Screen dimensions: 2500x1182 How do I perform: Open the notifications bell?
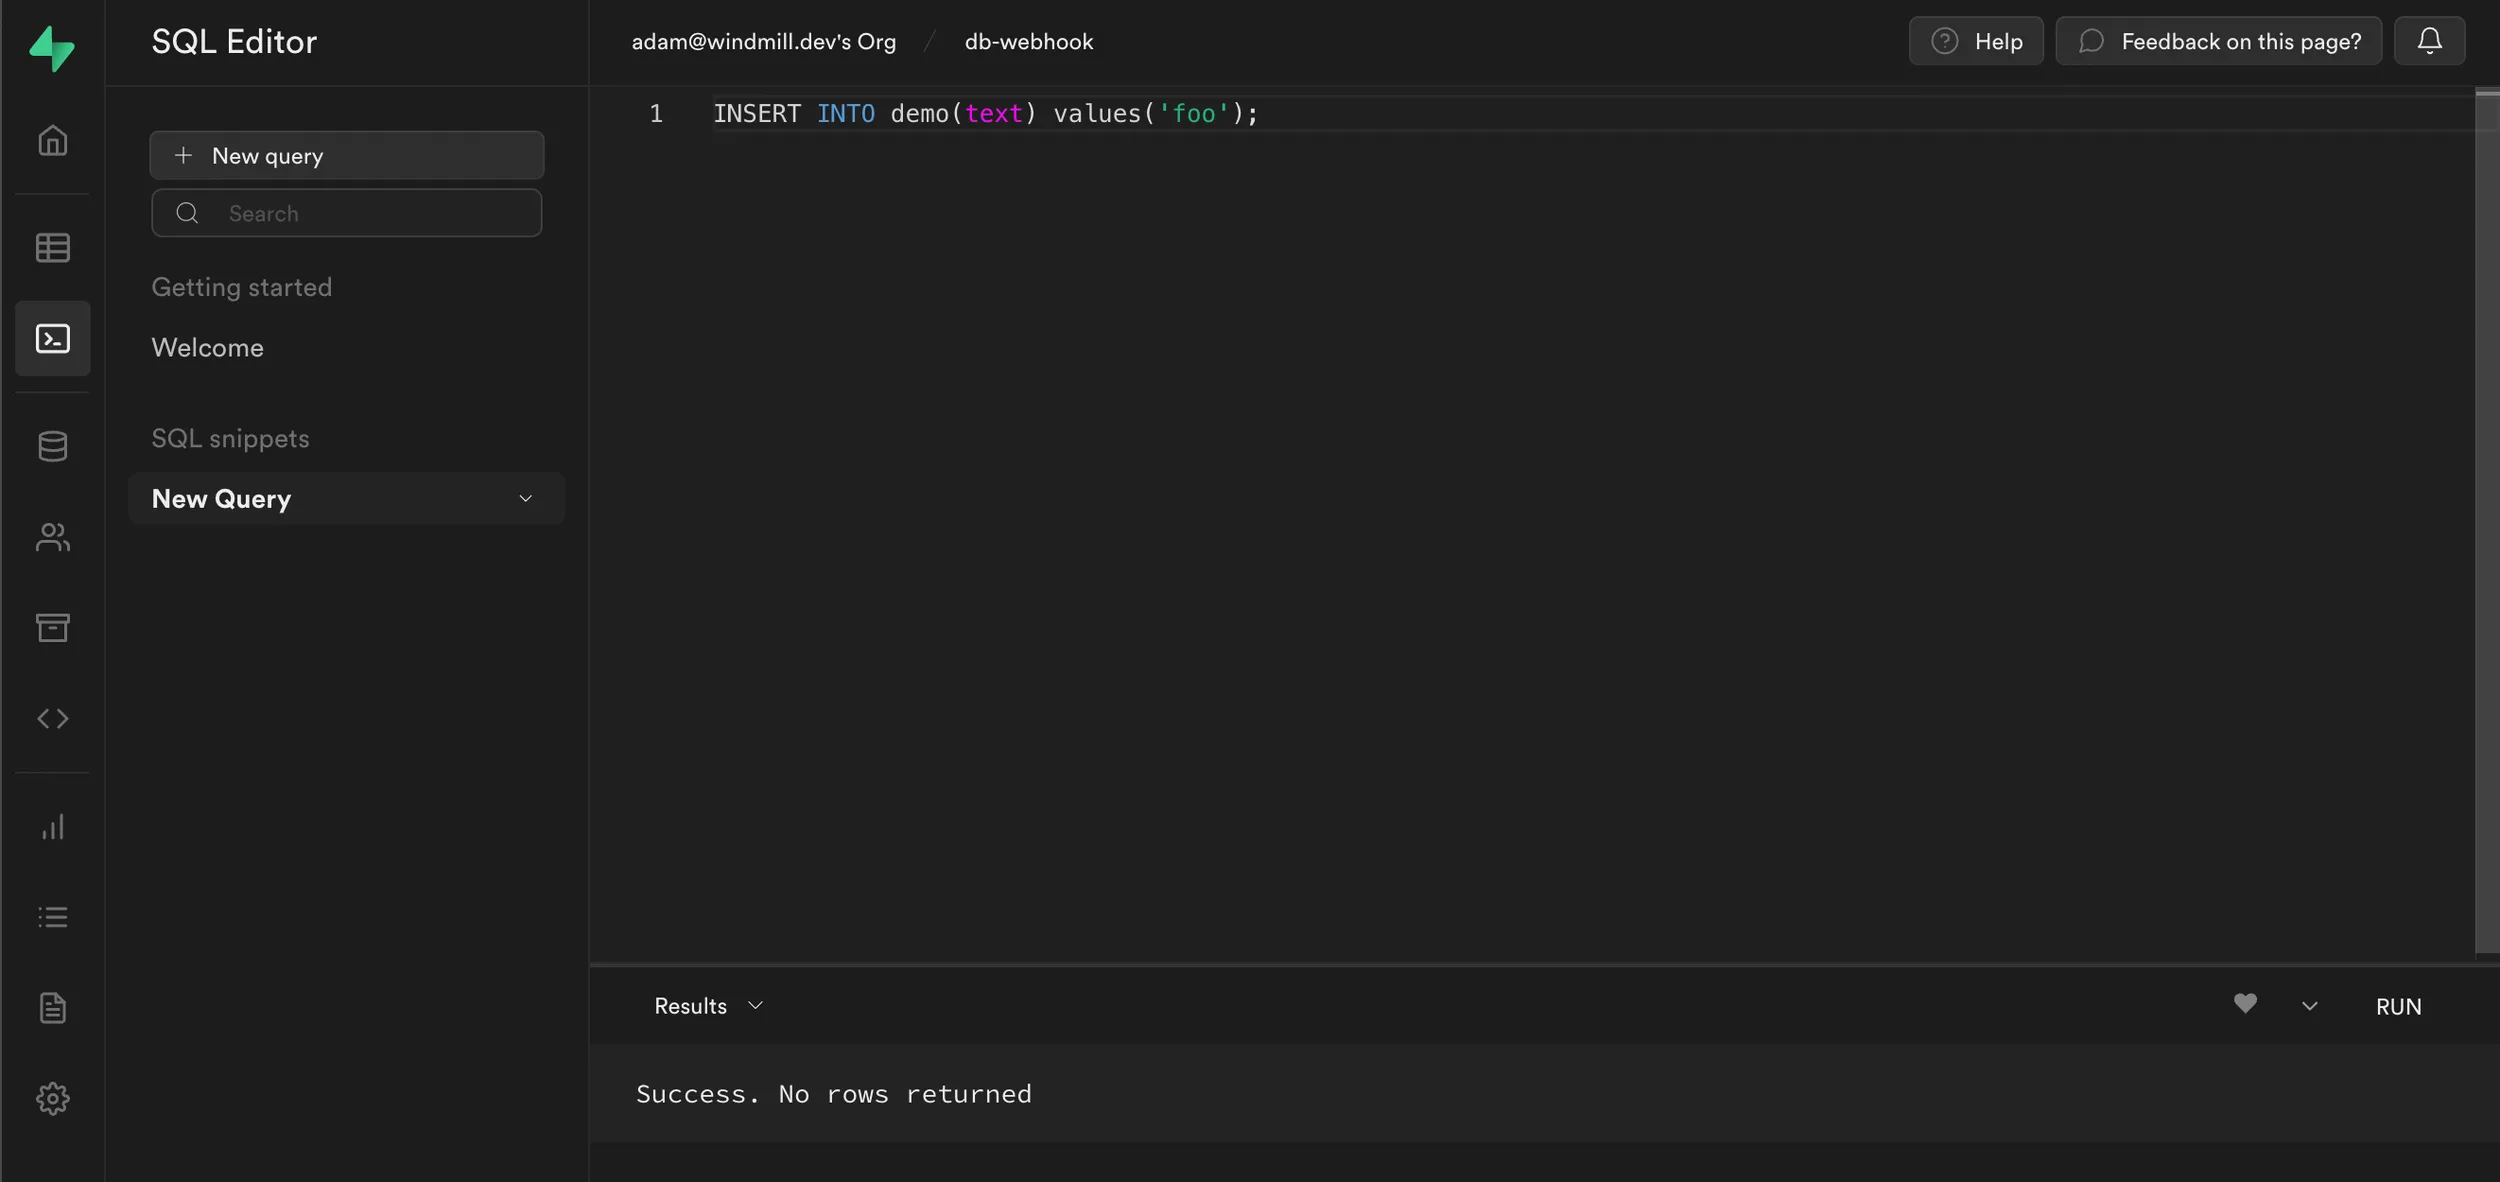2429,40
